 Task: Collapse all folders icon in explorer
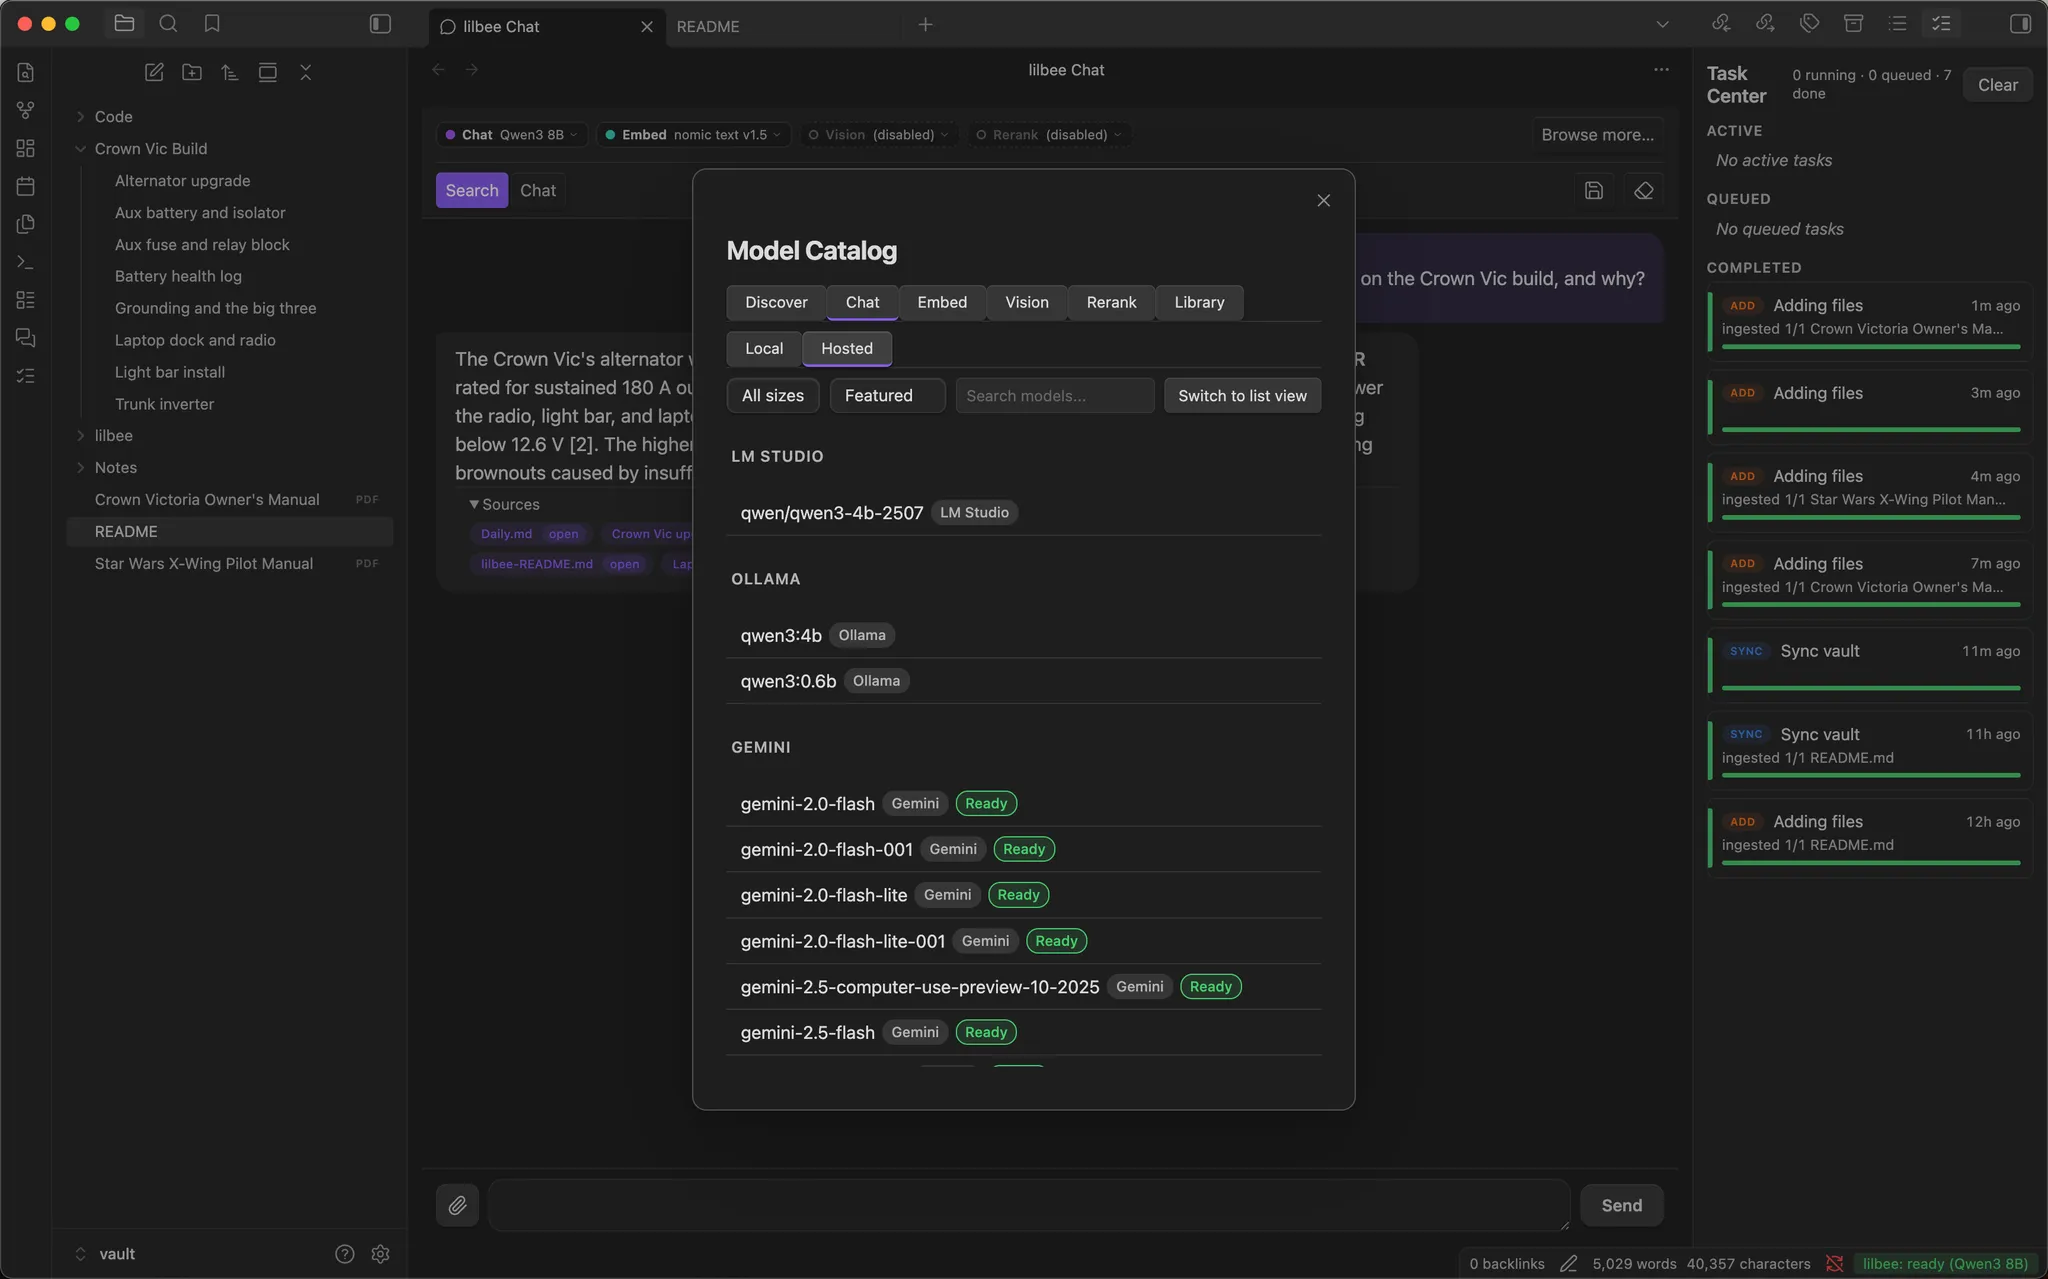(306, 72)
